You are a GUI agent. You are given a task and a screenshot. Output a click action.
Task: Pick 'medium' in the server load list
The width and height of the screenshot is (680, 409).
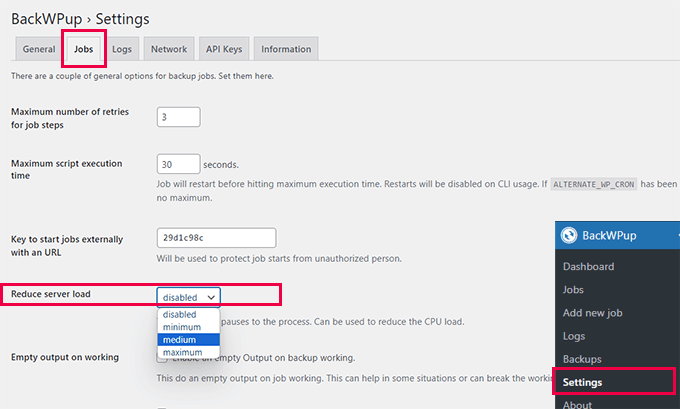tap(180, 340)
